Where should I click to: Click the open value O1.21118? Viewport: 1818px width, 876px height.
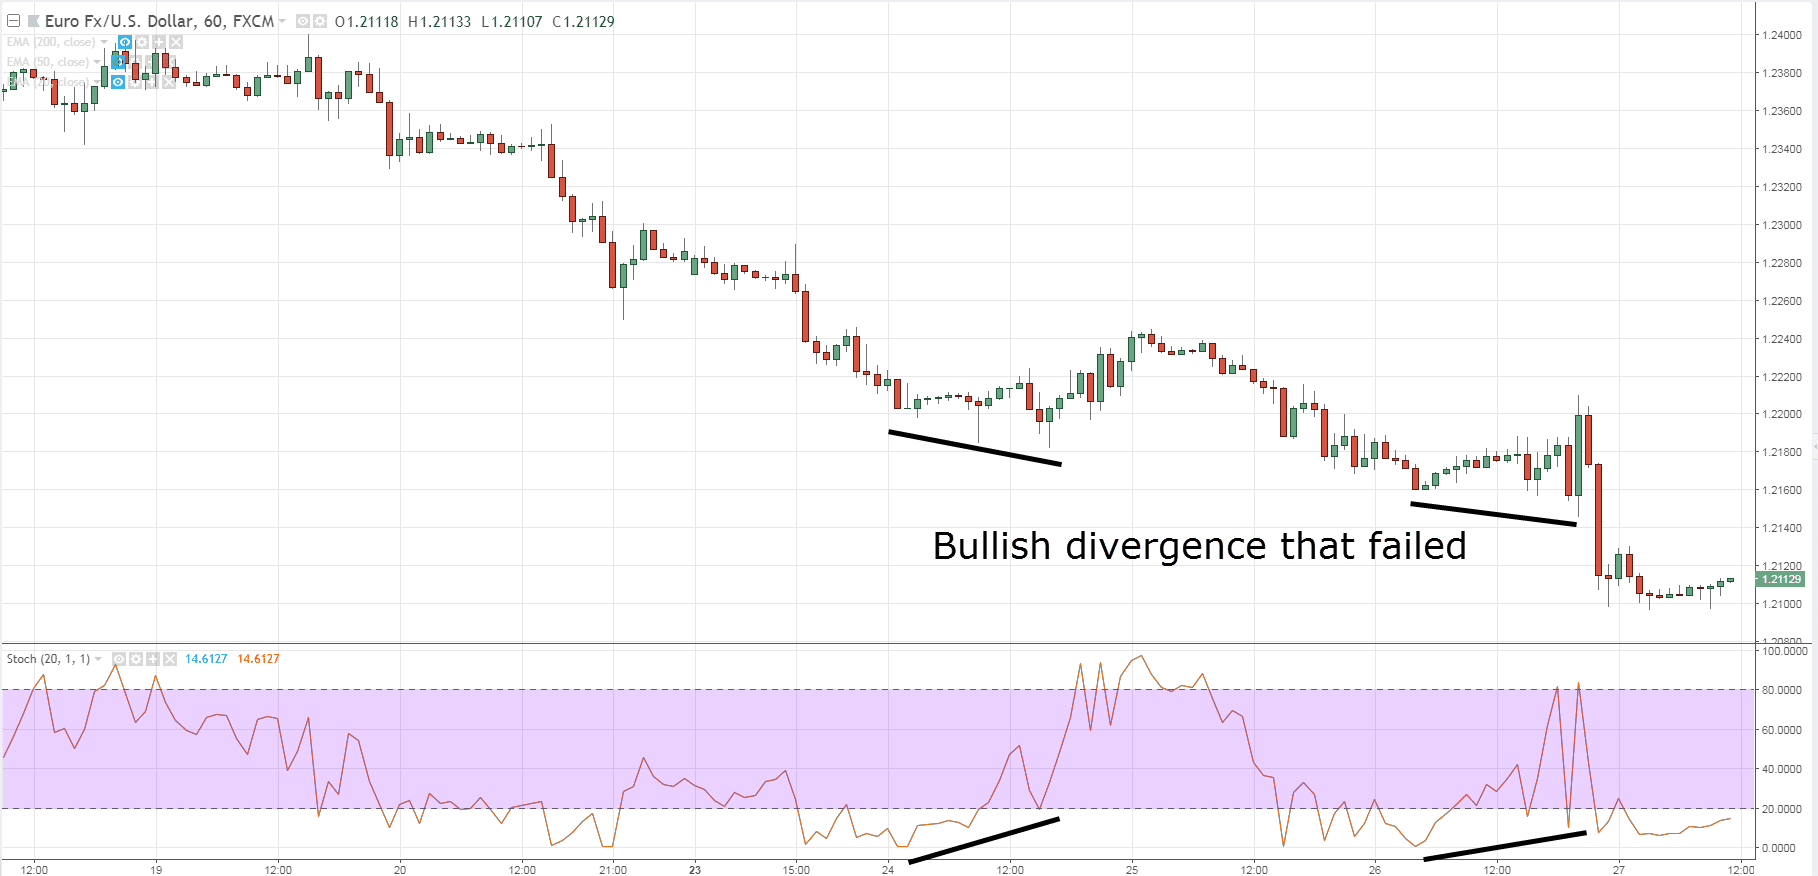coord(366,21)
